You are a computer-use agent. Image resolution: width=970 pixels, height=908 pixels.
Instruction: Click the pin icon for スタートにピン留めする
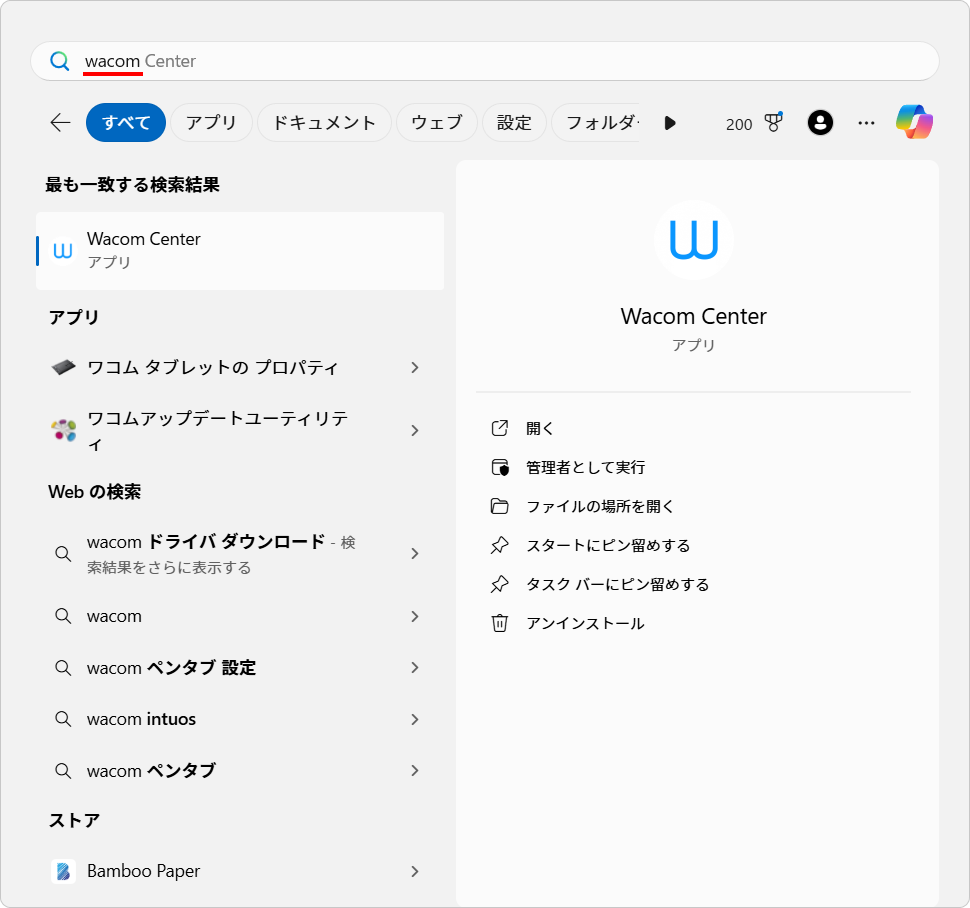tap(500, 545)
